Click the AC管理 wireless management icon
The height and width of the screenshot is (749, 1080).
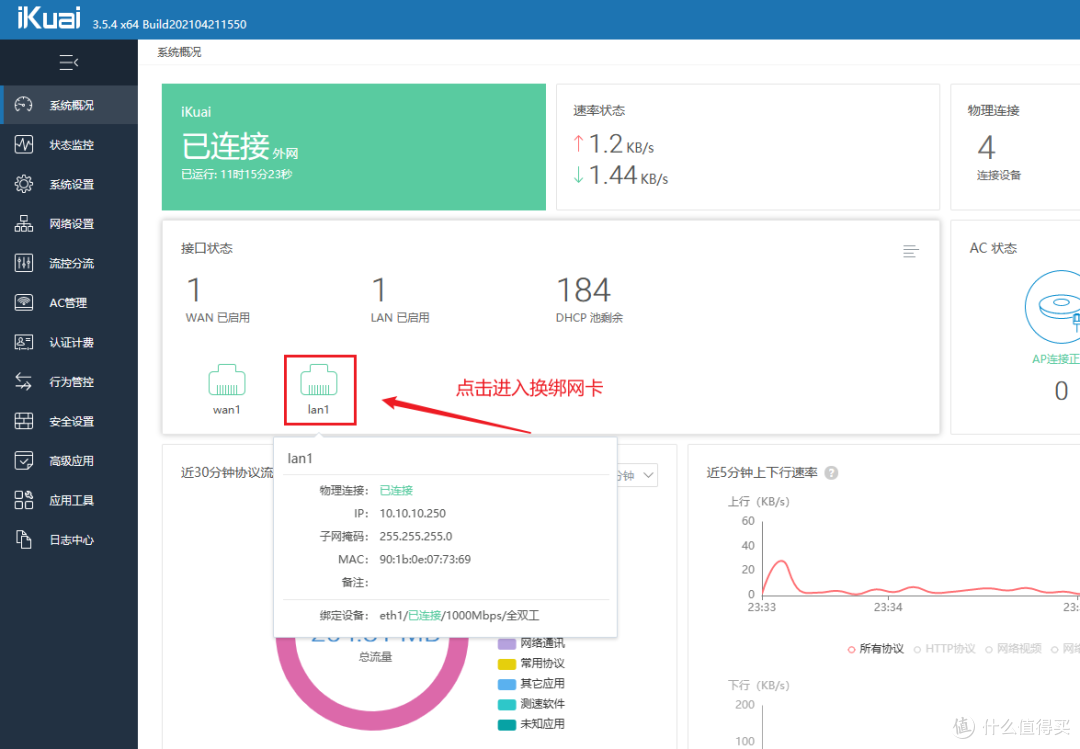pyautogui.click(x=24, y=302)
